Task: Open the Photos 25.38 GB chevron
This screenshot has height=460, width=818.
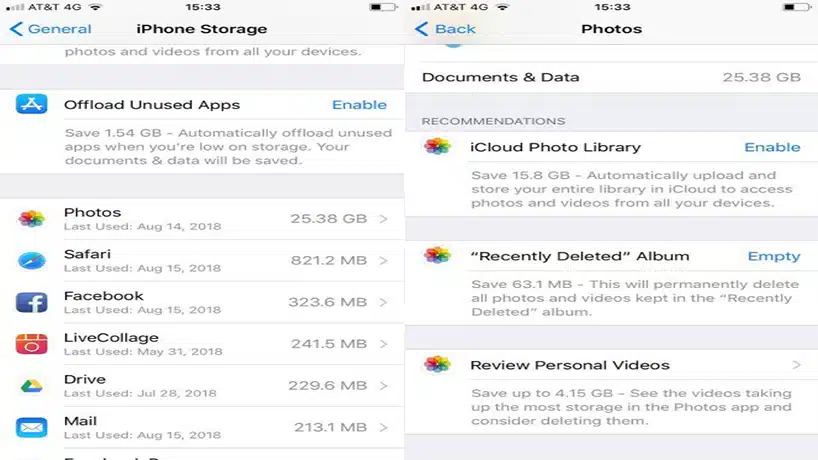Action: click(x=384, y=219)
